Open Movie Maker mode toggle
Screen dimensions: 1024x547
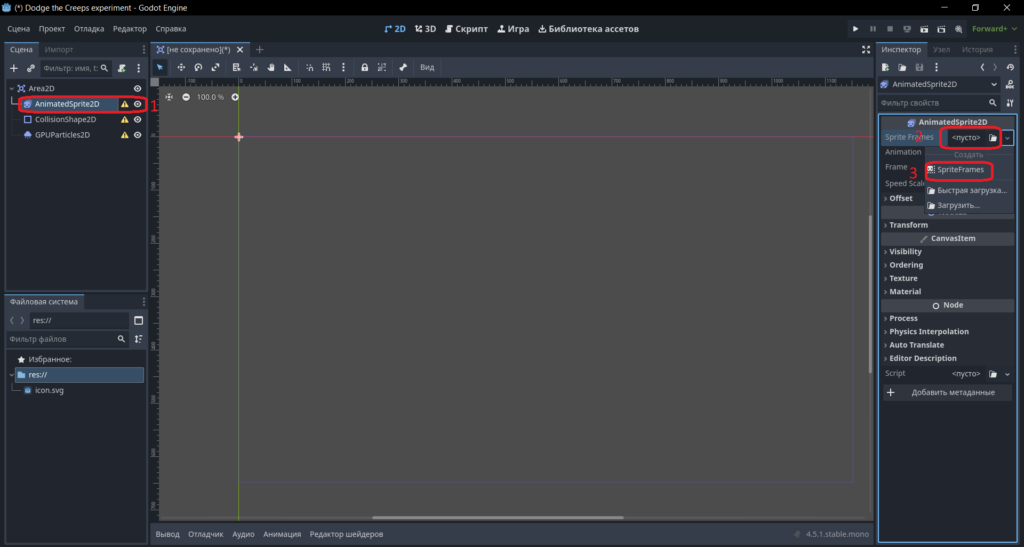[958, 29]
